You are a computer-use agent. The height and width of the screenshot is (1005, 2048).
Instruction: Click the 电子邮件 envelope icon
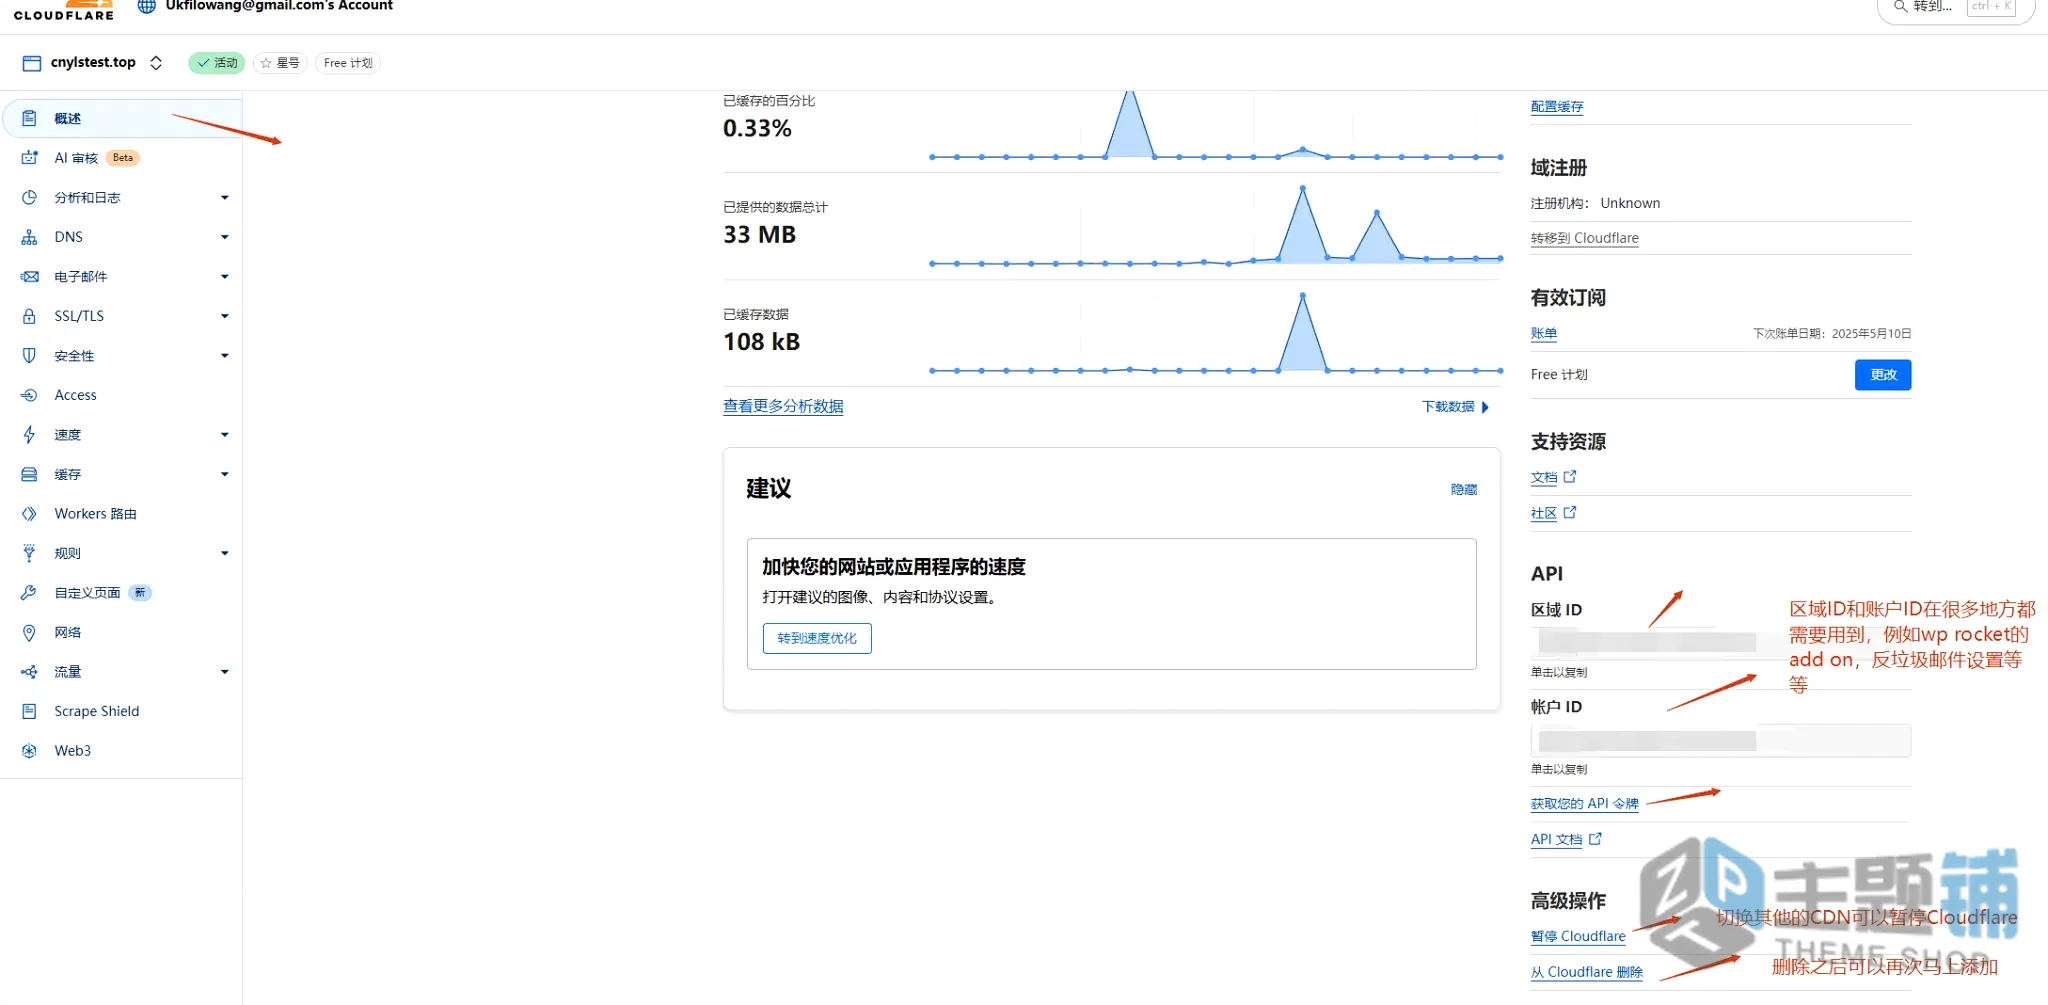29,277
